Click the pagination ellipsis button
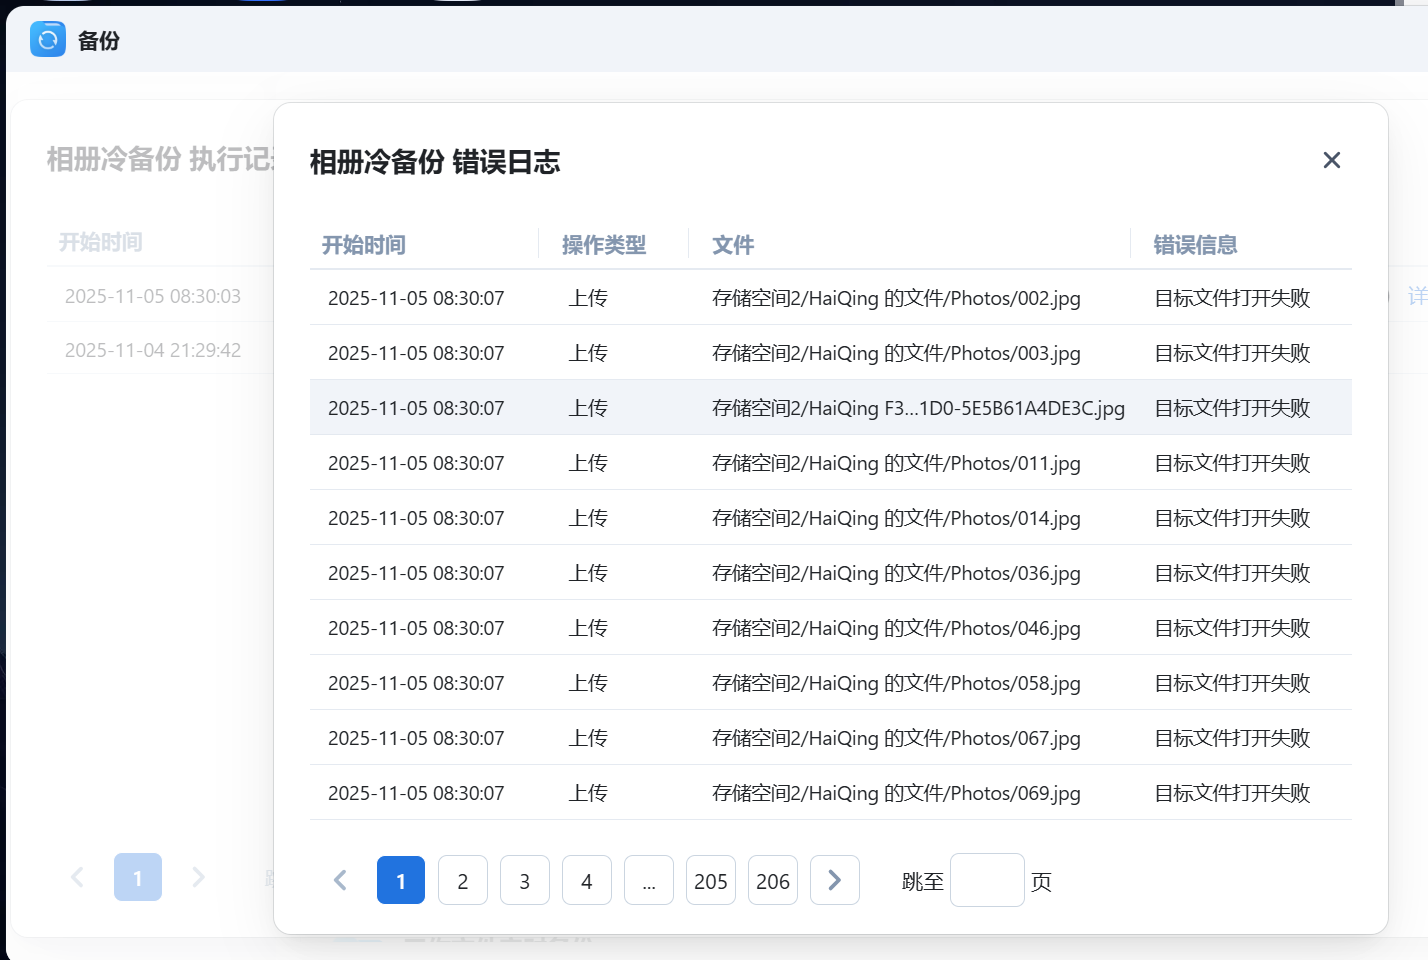This screenshot has width=1428, height=960. coord(648,880)
